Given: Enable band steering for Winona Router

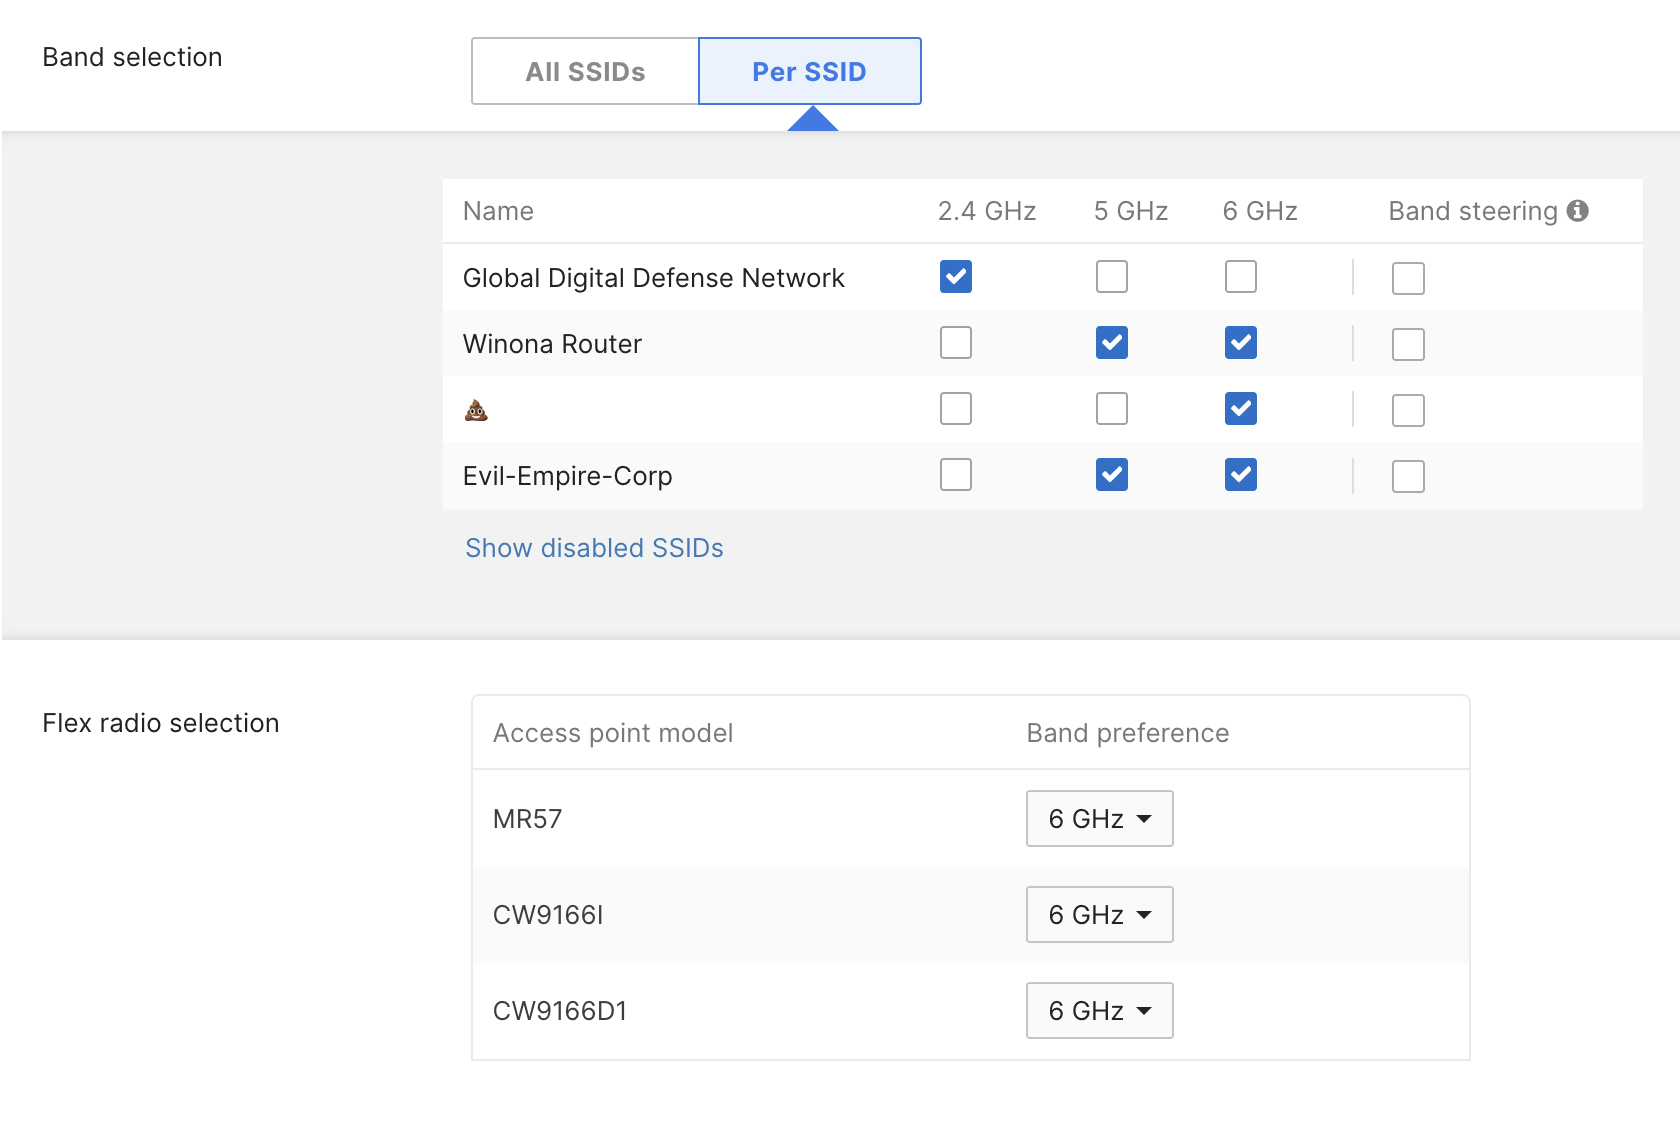Looking at the screenshot, I should pyautogui.click(x=1408, y=344).
